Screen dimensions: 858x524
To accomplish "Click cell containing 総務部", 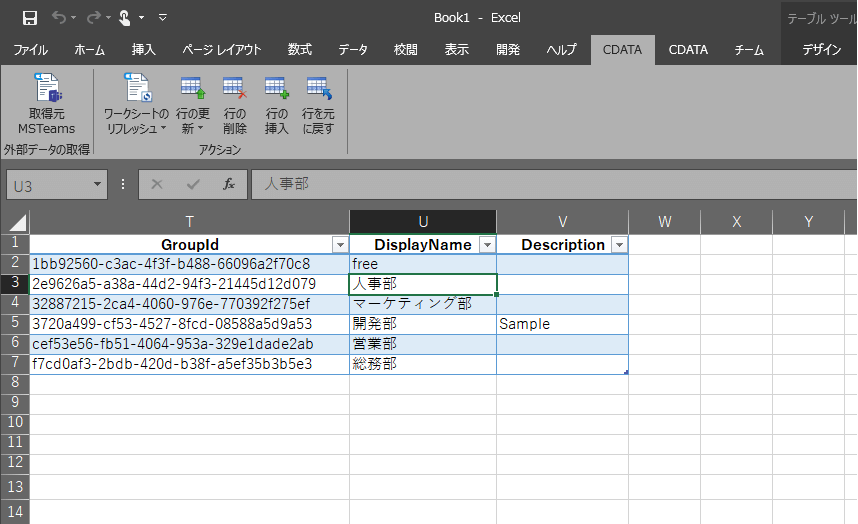I will tap(423, 364).
